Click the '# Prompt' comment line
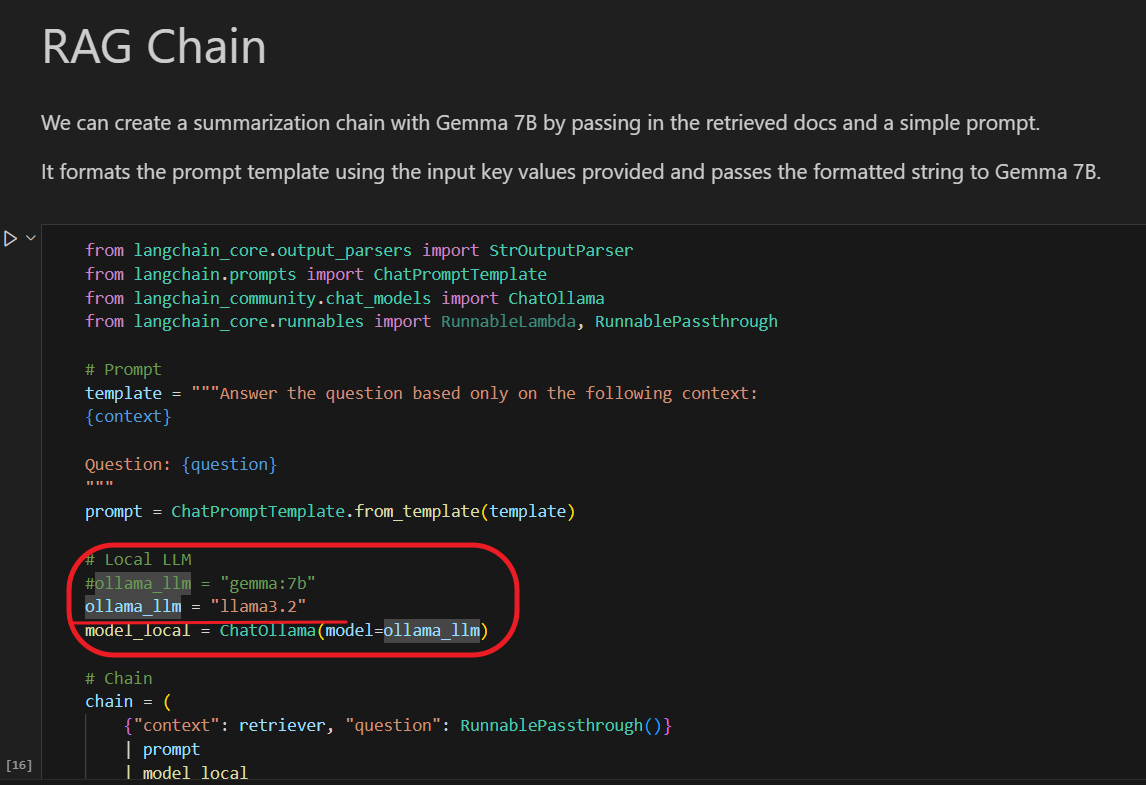 [x=123, y=369]
